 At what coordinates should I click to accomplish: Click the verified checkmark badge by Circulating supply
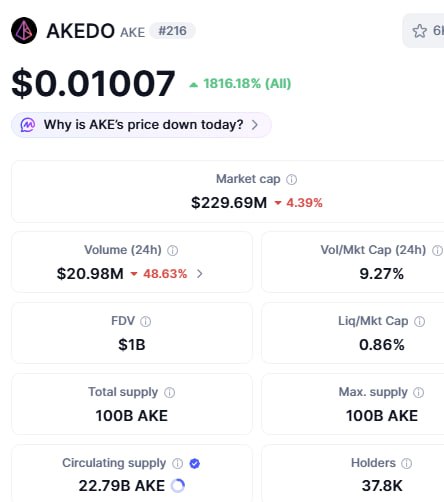[195, 463]
